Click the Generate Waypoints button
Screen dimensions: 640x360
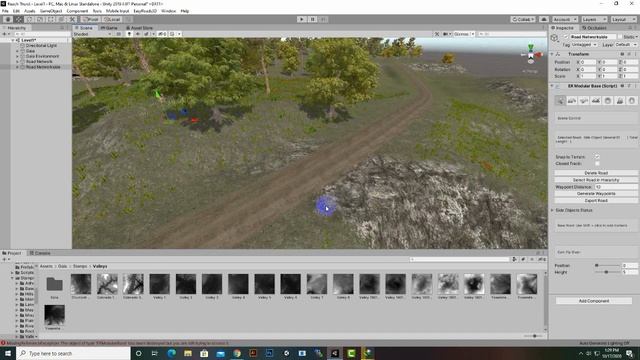click(596, 193)
